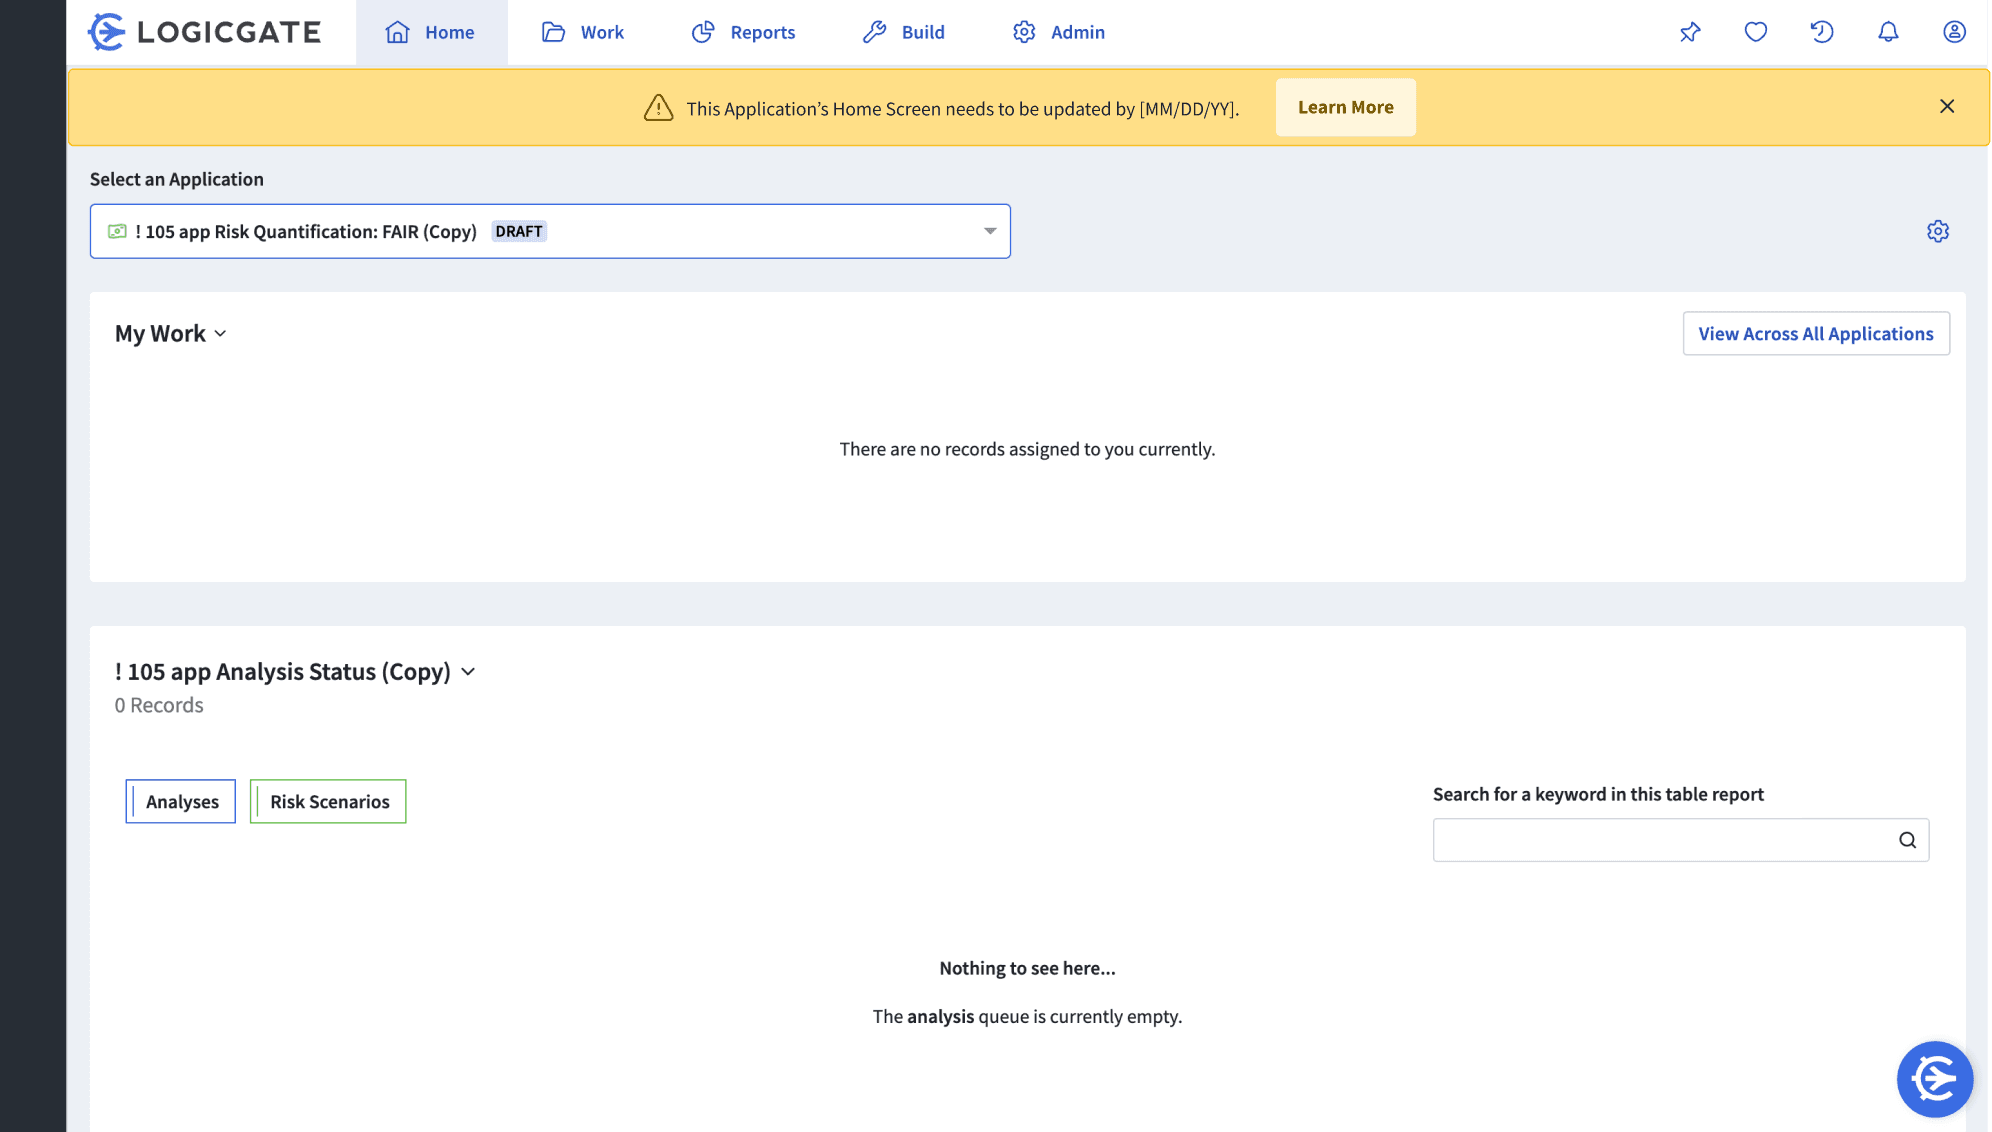The image size is (1992, 1132).
Task: Open LogicGate chat assistant bubble
Action: point(1934,1079)
